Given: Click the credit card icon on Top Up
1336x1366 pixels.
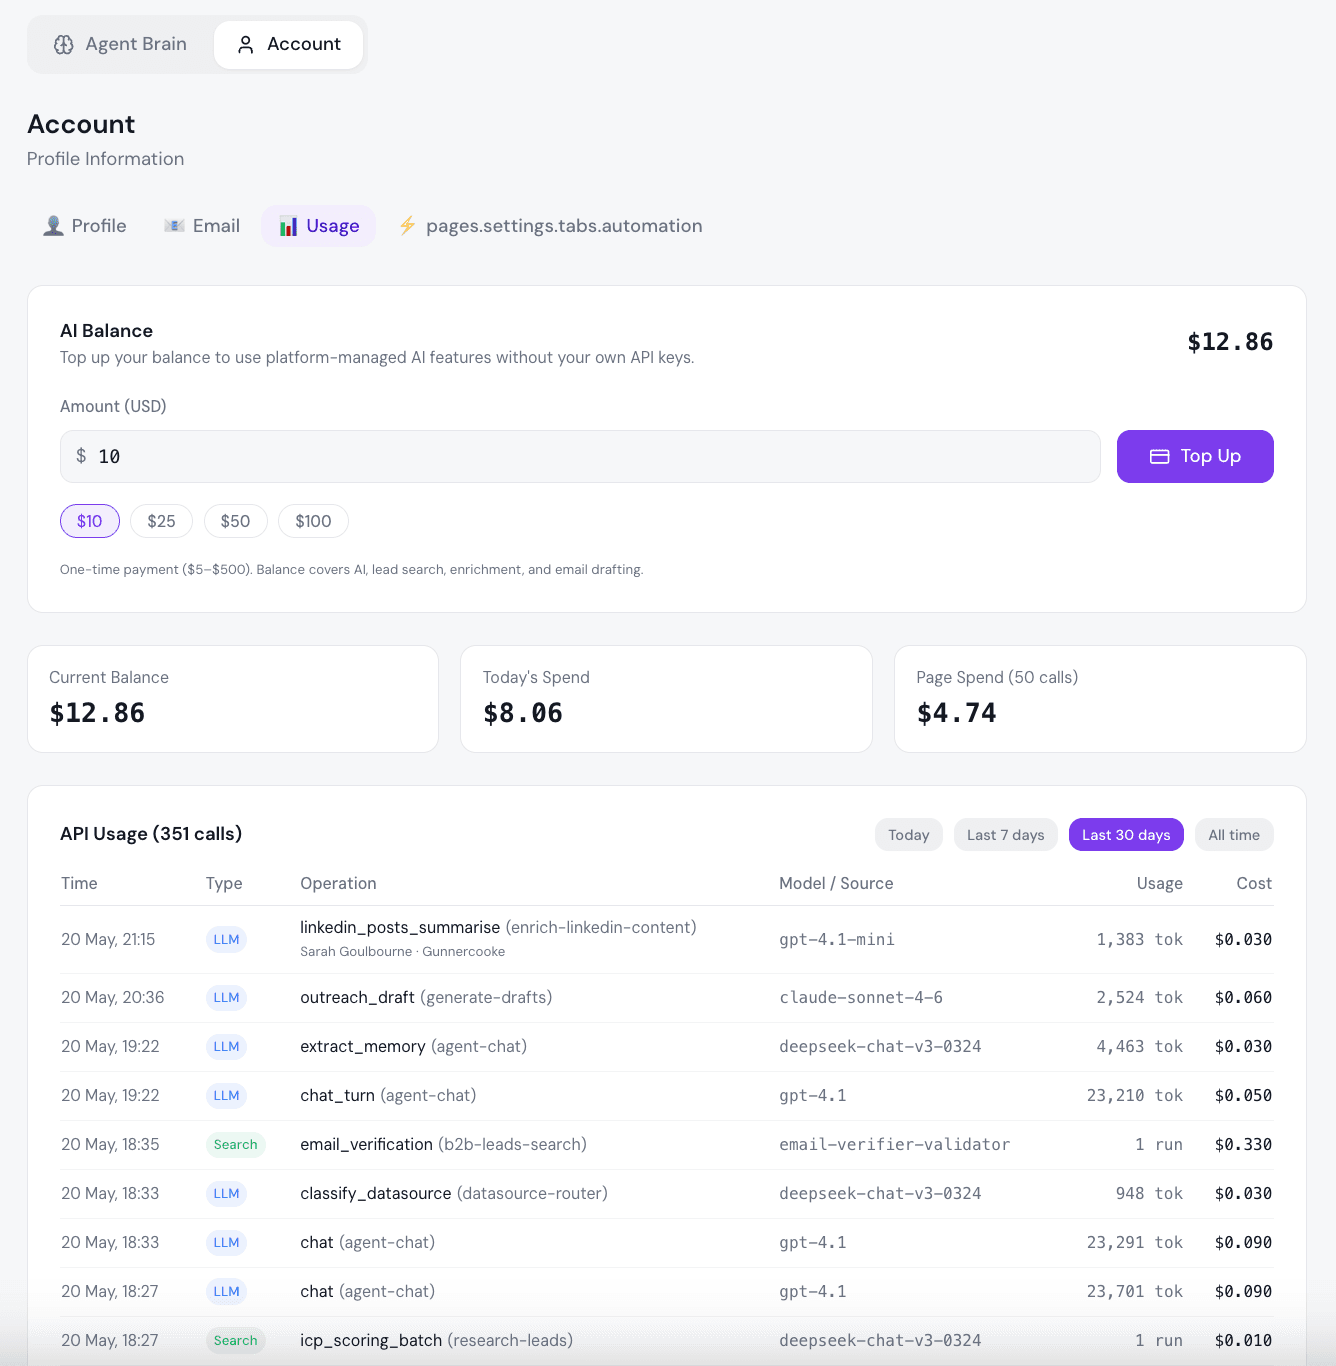Looking at the screenshot, I should tap(1159, 456).
